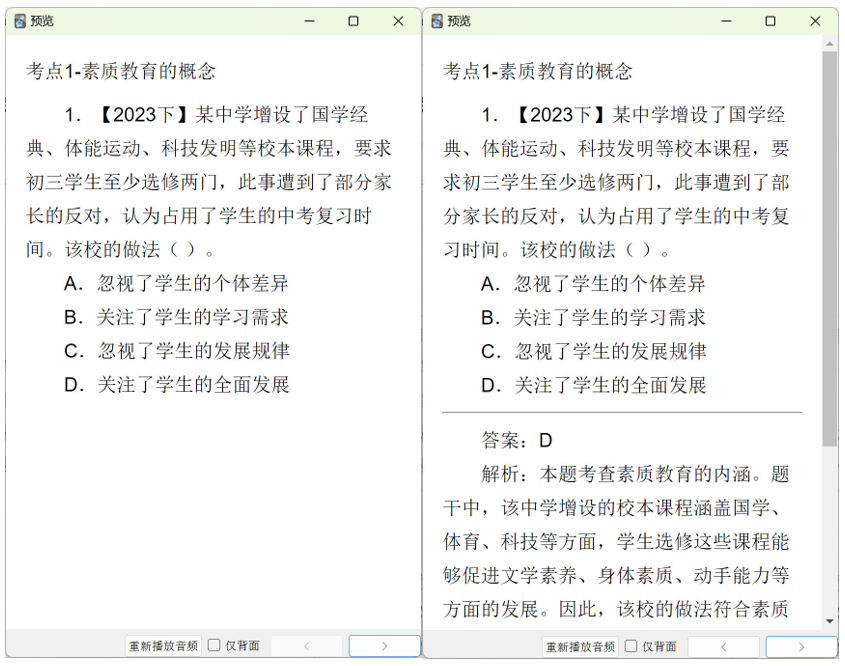Click scroll up arrow in right preview window
The height and width of the screenshot is (666, 845).
point(829,44)
